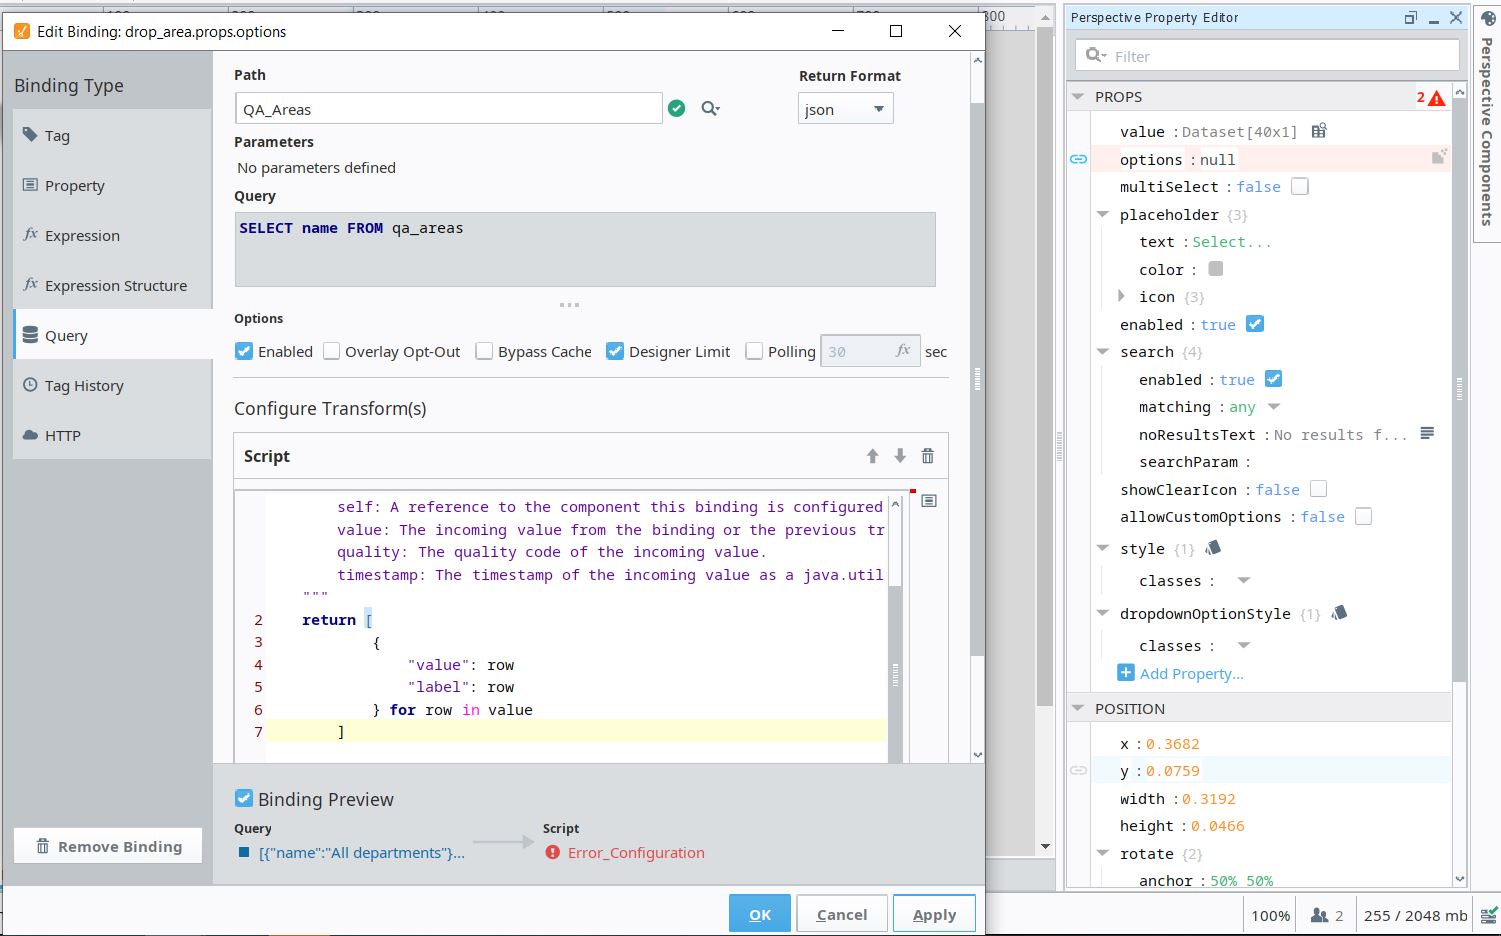This screenshot has height=936, width=1501.
Task: Click the SQL Query text area
Action: (x=585, y=249)
